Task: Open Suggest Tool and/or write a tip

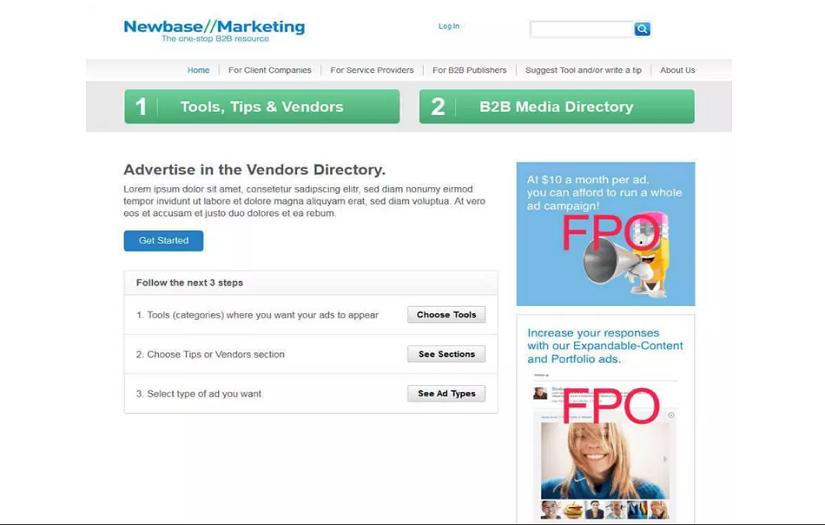Action: 583,70
